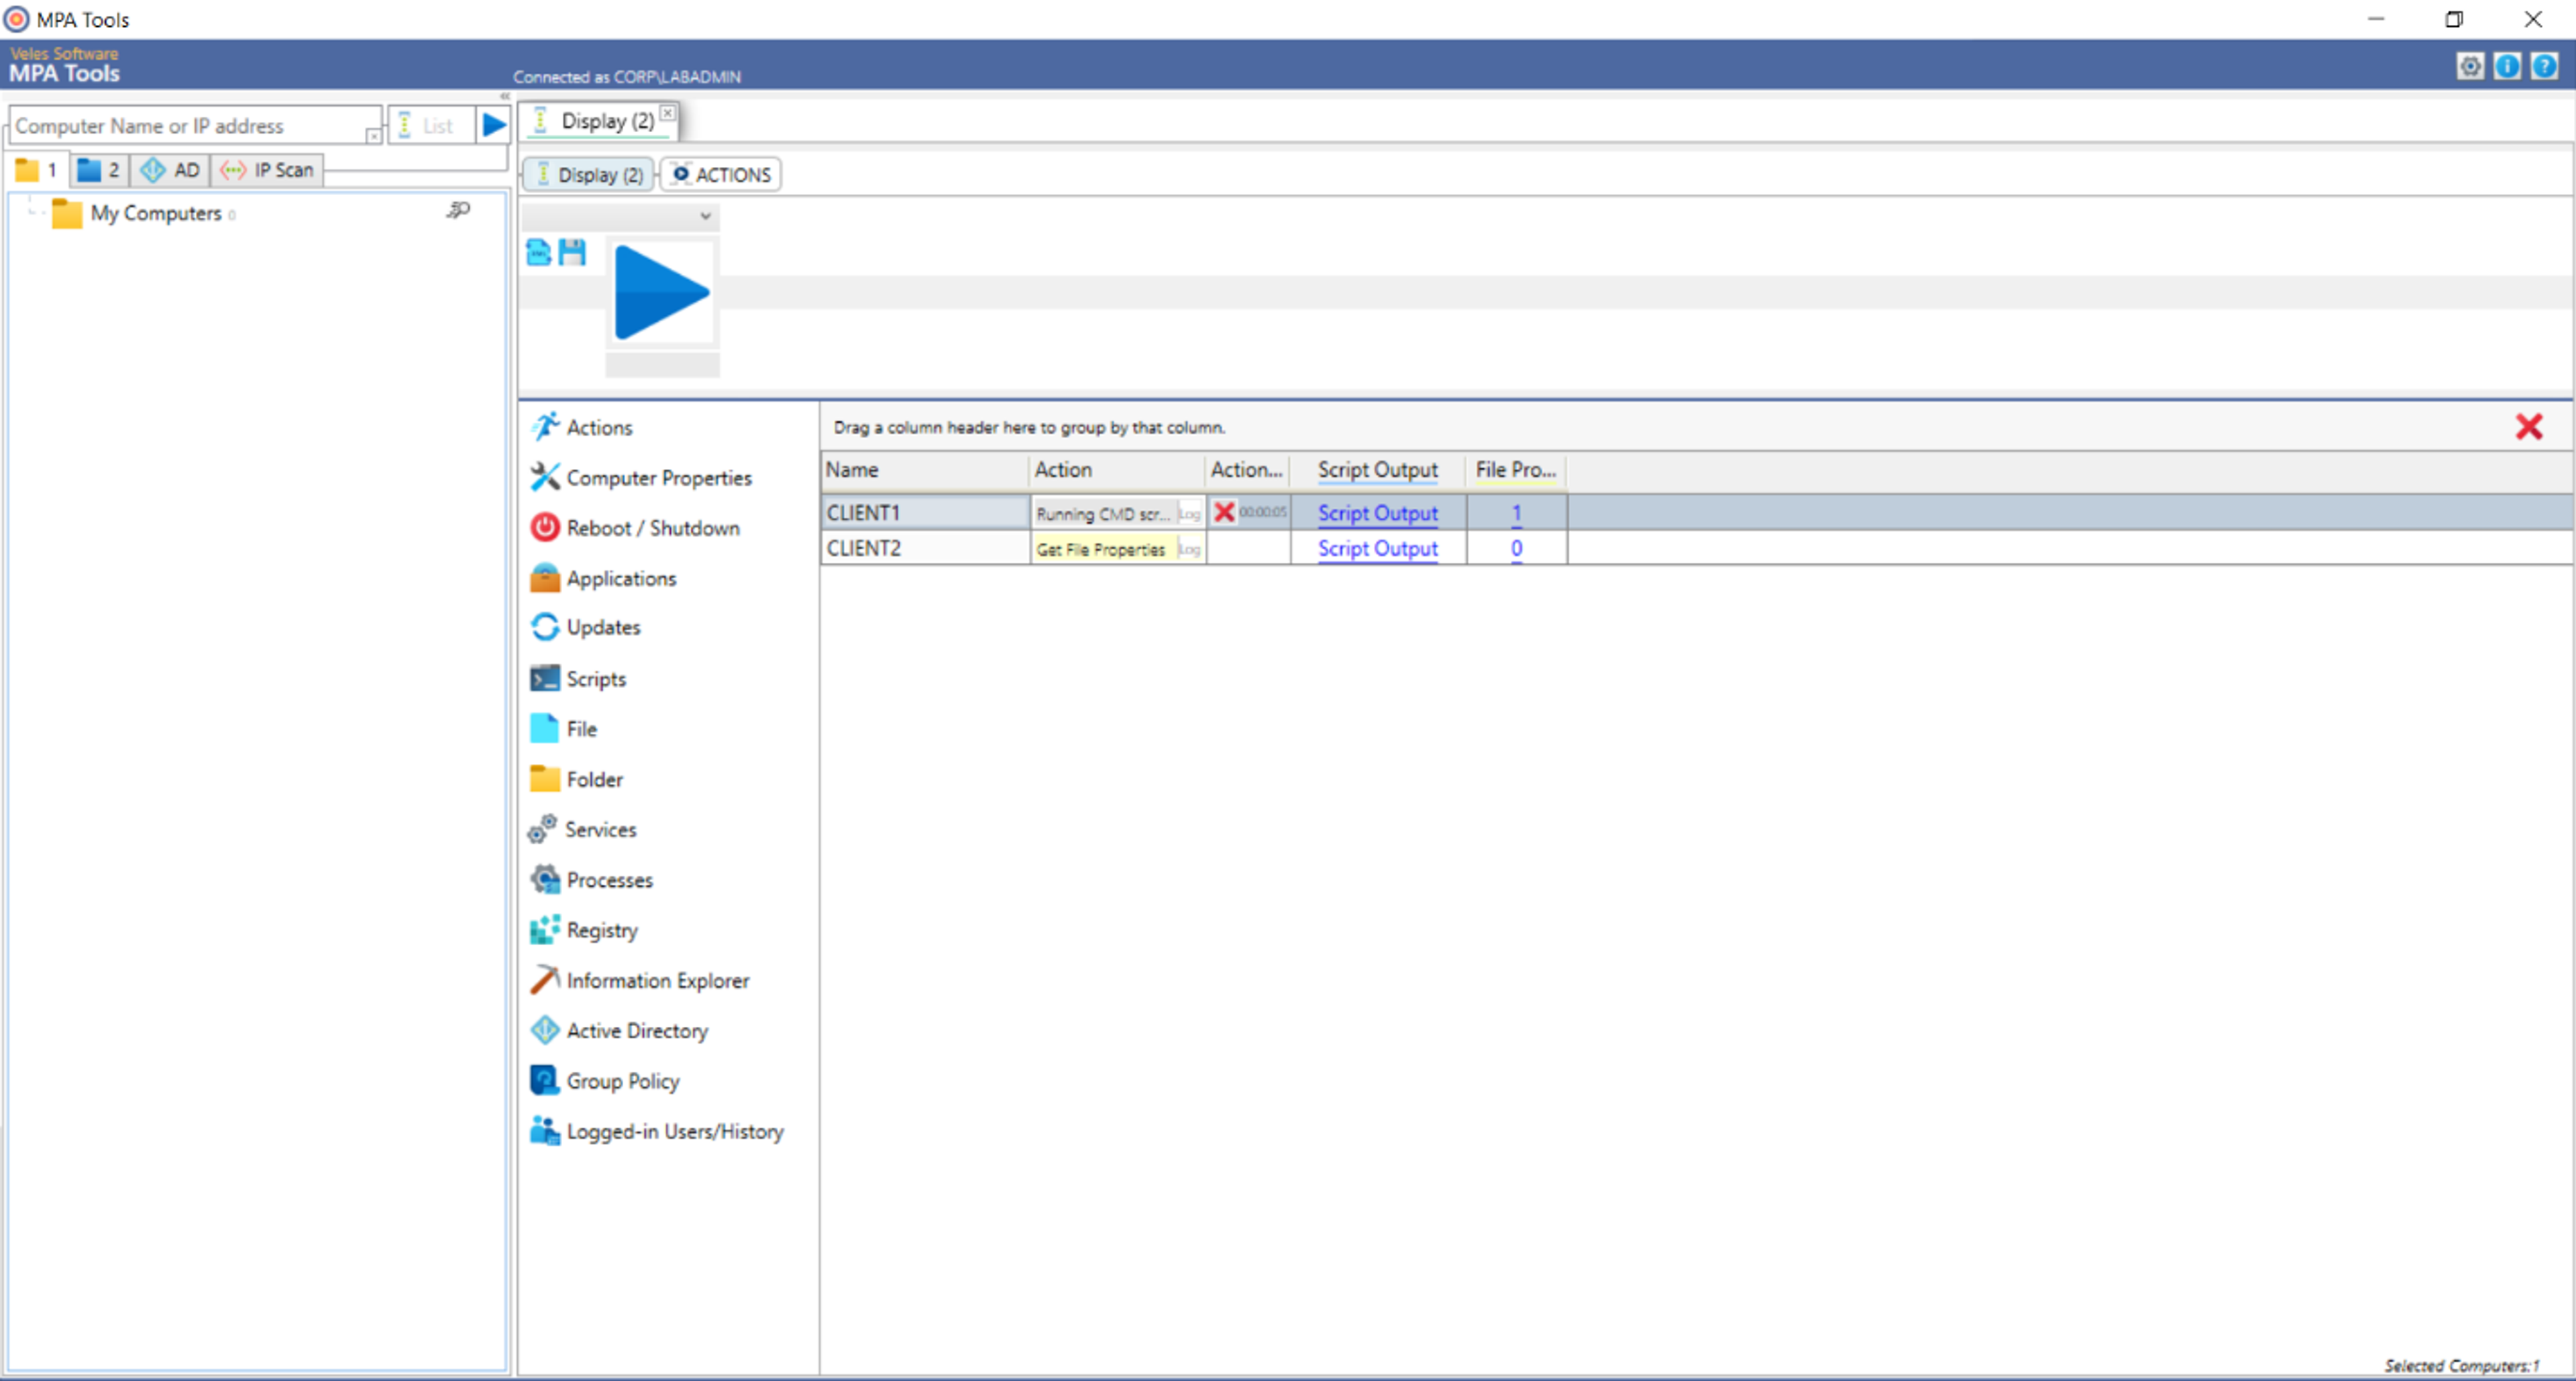Click the search icon in computers tree

tap(458, 210)
